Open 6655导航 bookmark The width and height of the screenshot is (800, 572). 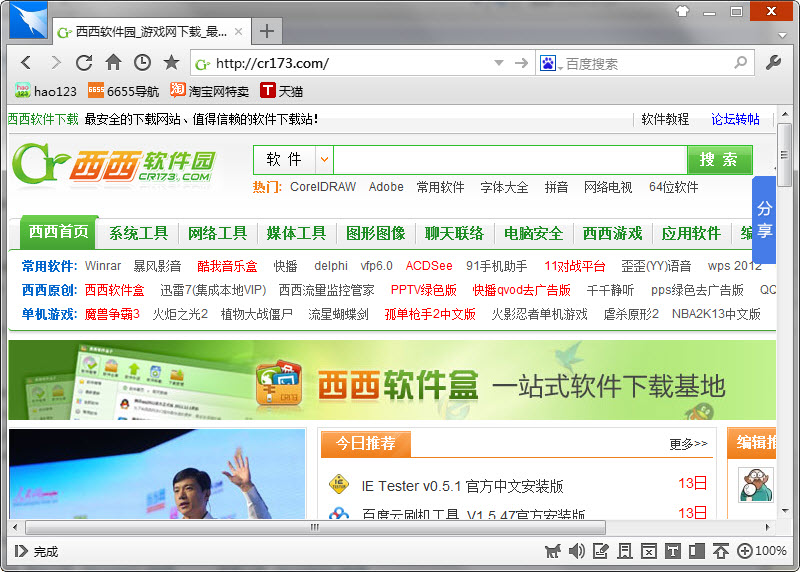123,91
